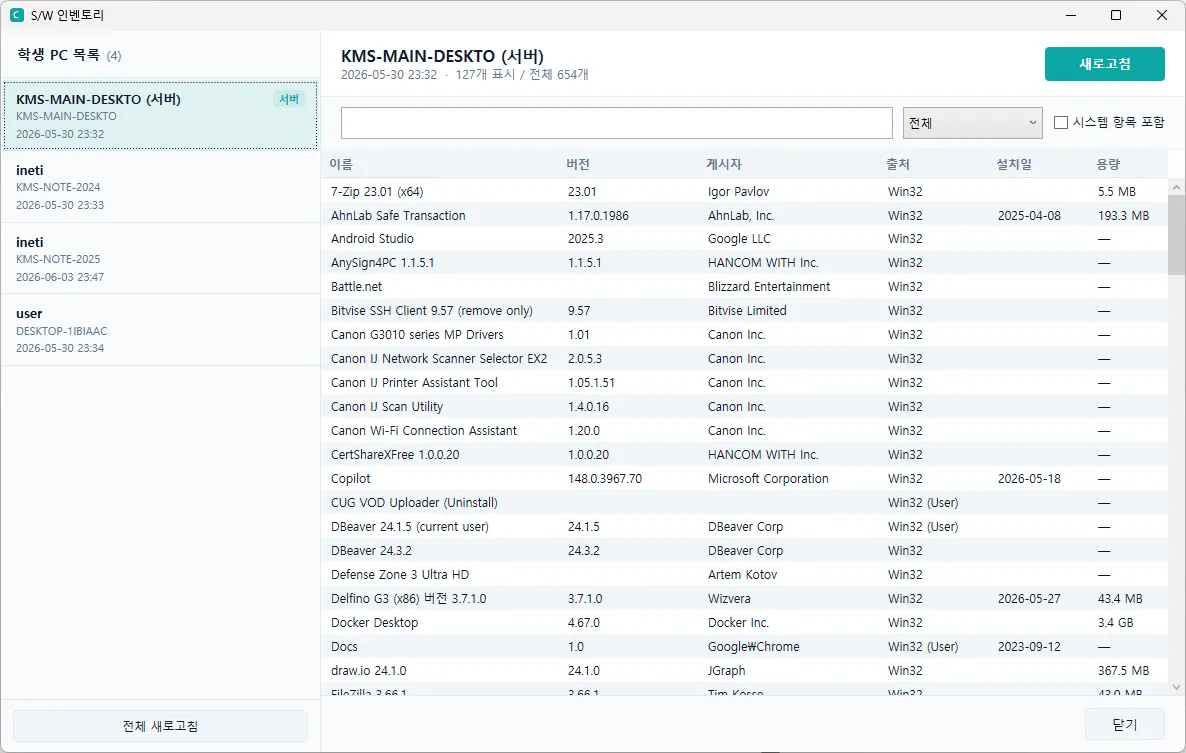Select the Bitvise SSH Client 9.57 row
1186x753 pixels.
coord(745,311)
